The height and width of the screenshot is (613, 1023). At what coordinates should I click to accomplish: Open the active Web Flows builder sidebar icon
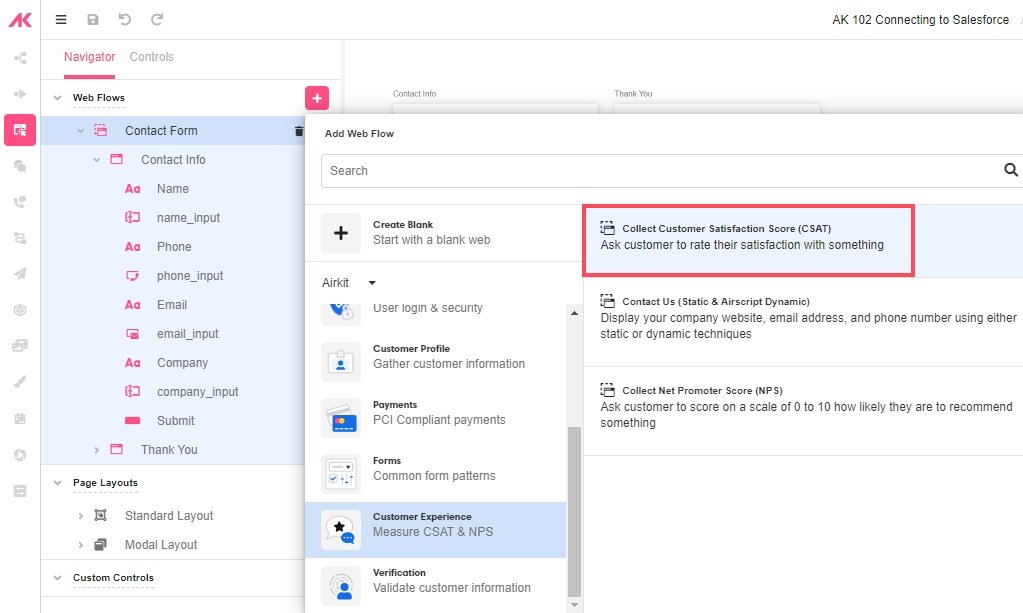click(x=20, y=130)
